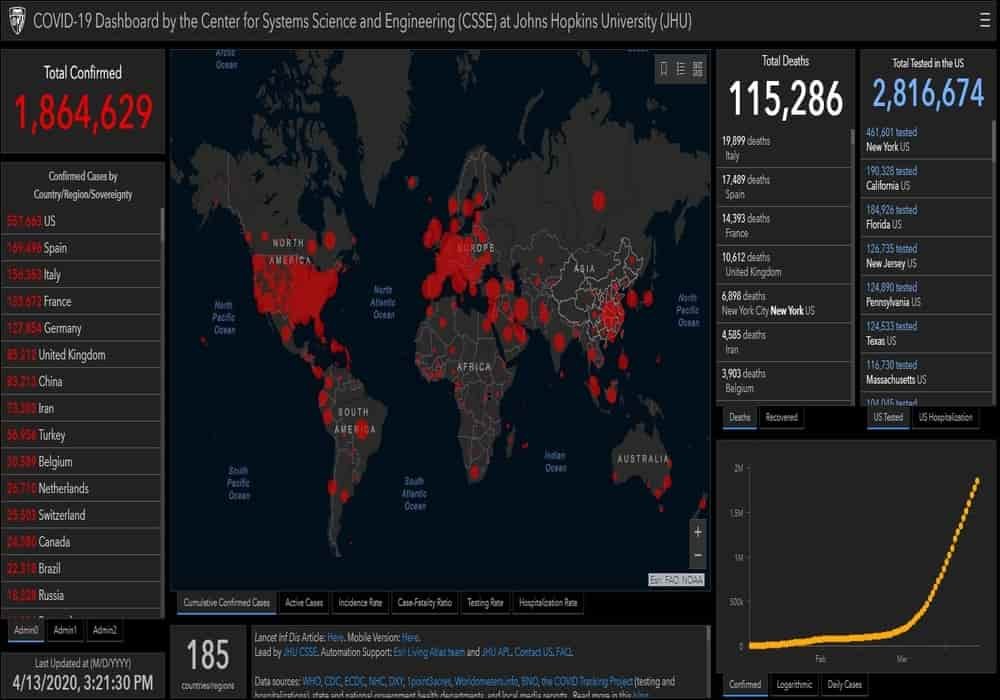Select California US tested entry
The height and width of the screenshot is (700, 1000).
(927, 179)
